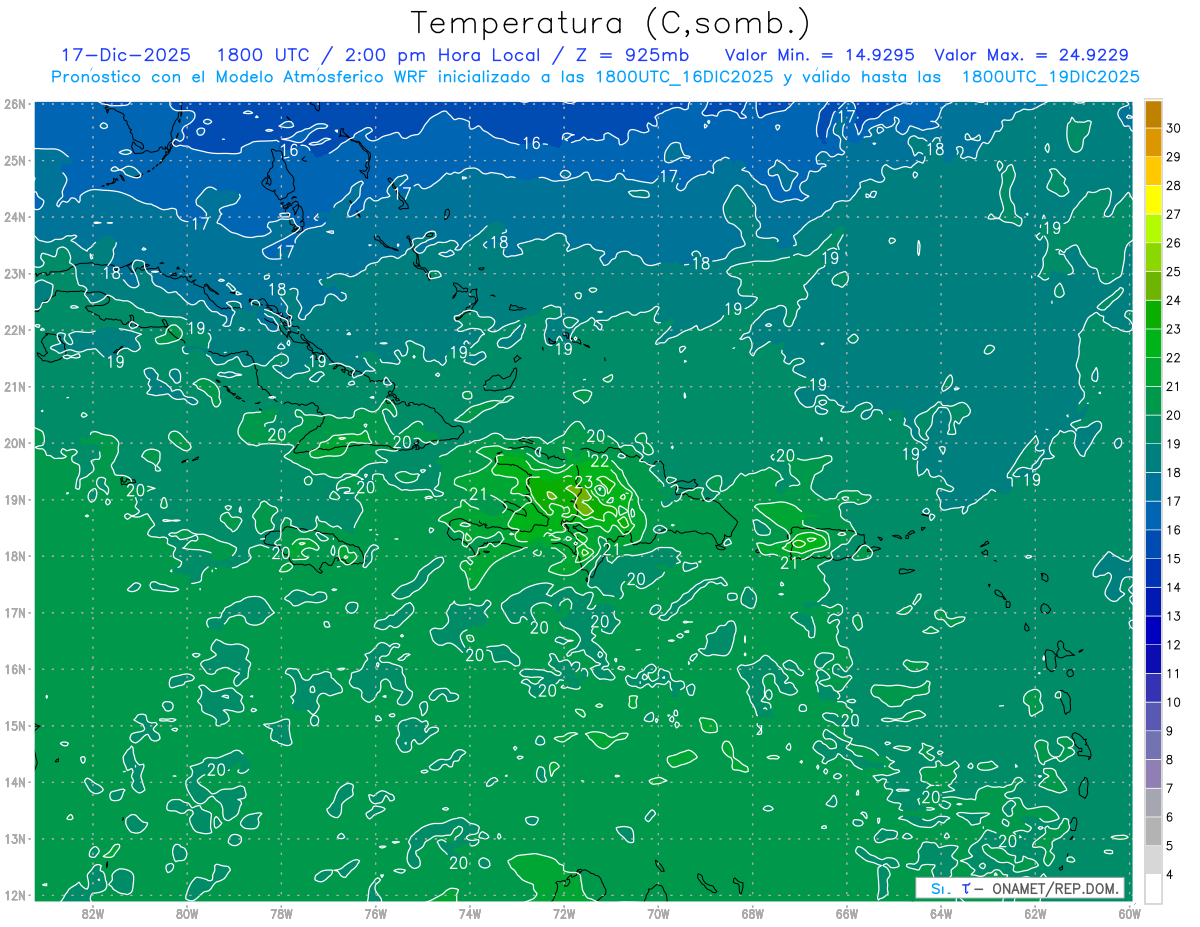The width and height of the screenshot is (1200, 927).
Task: Click the '18N' latitude axis label
Action: 15,556
